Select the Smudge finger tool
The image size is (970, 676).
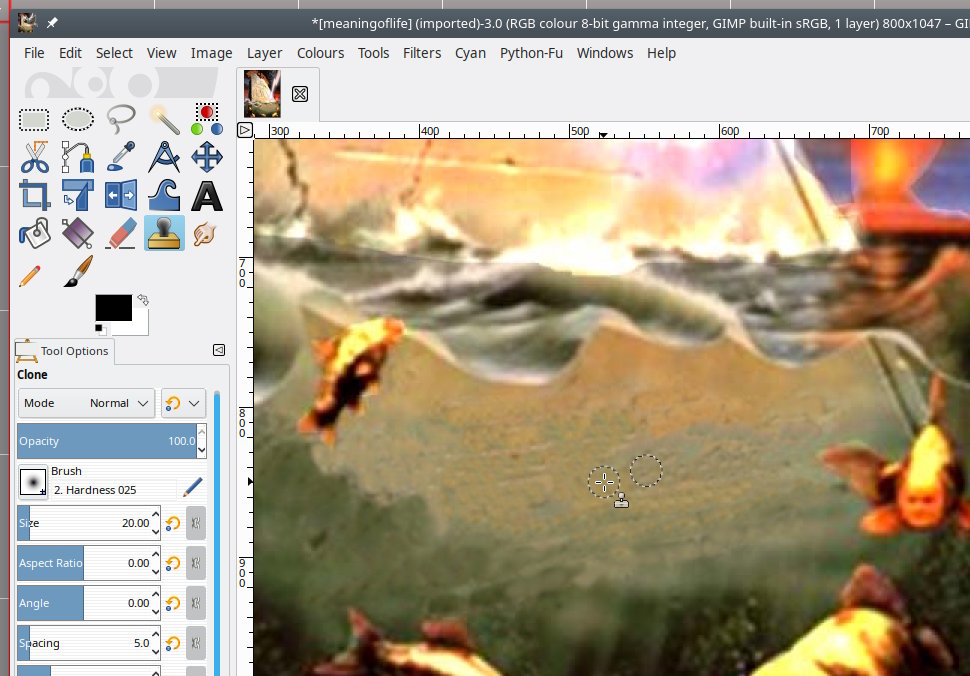pos(205,234)
